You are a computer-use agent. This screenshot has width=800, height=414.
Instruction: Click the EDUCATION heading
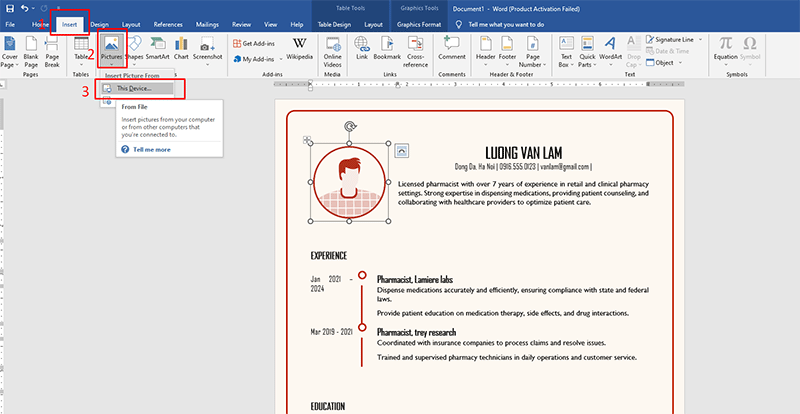[x=328, y=406]
